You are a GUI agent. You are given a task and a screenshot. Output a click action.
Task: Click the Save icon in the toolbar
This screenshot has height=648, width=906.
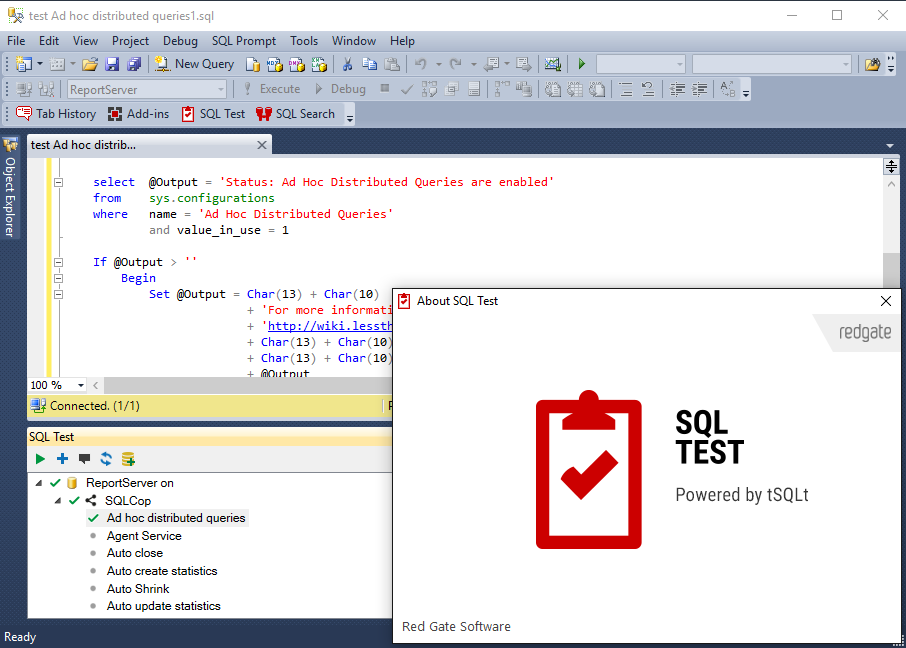[112, 64]
